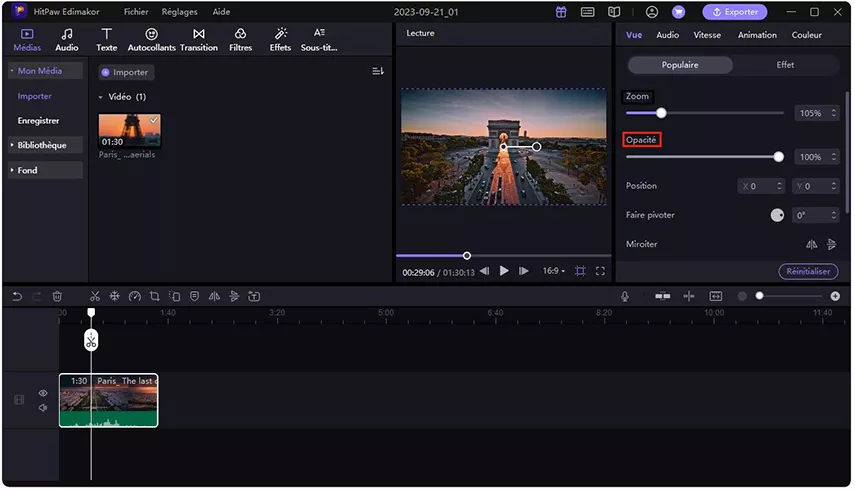Select the Populaire toggle option
Image resolution: width=855 pixels, height=492 pixels.
point(680,65)
